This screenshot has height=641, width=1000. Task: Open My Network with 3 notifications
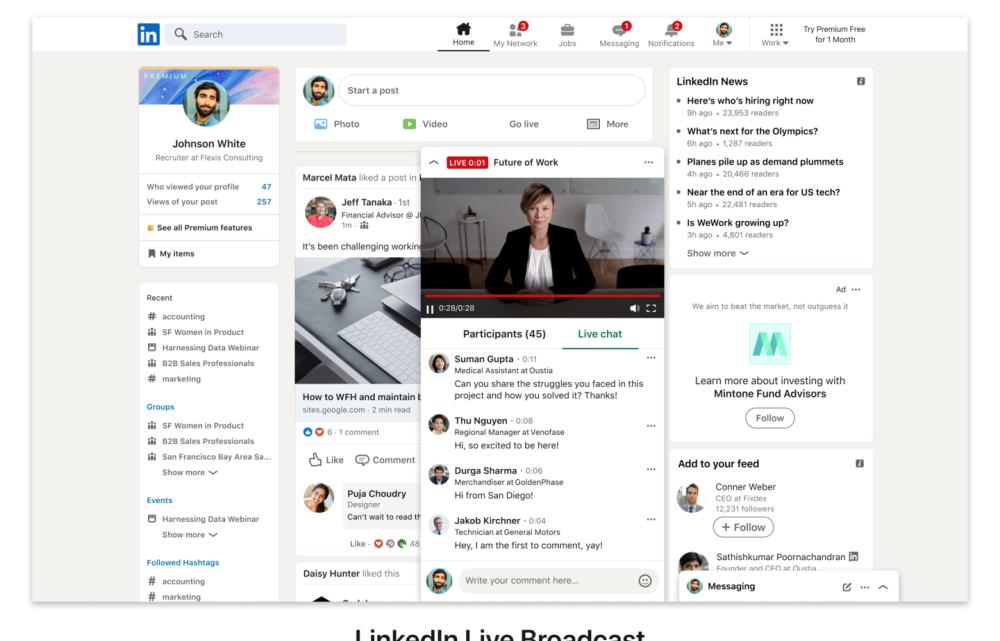515,34
